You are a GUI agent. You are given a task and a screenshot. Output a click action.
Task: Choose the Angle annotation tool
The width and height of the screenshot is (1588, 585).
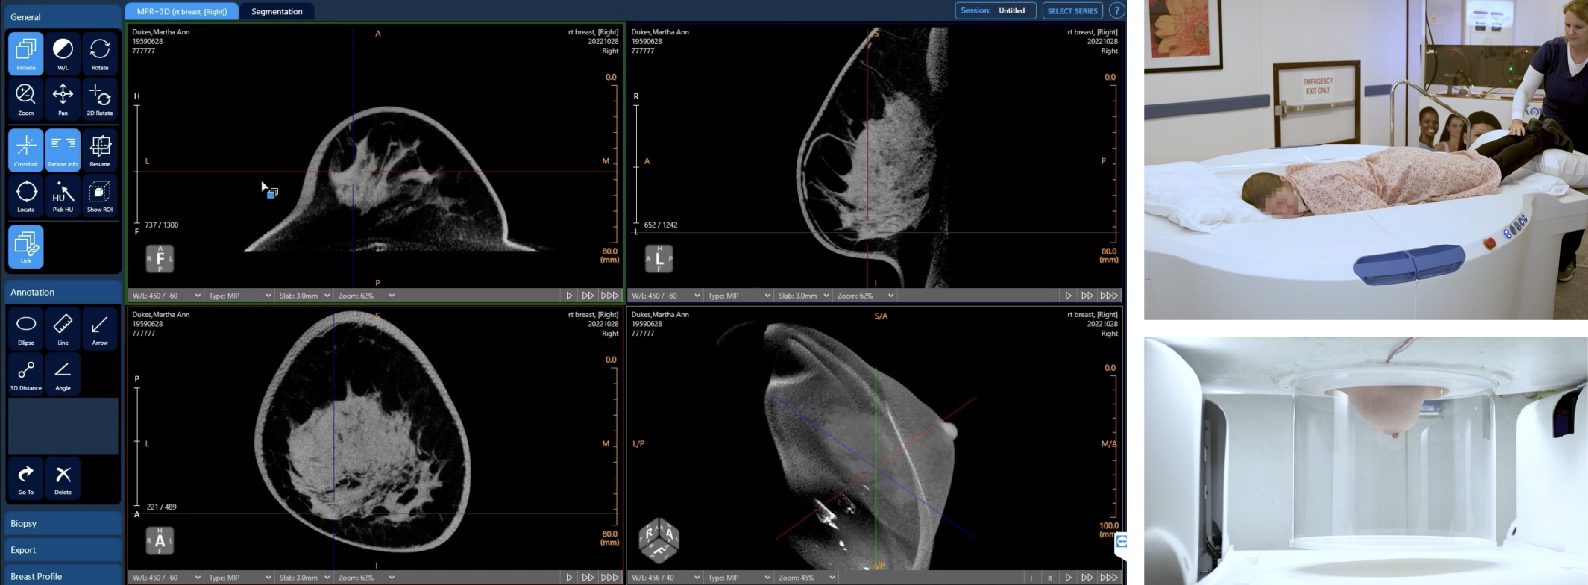[x=62, y=374]
